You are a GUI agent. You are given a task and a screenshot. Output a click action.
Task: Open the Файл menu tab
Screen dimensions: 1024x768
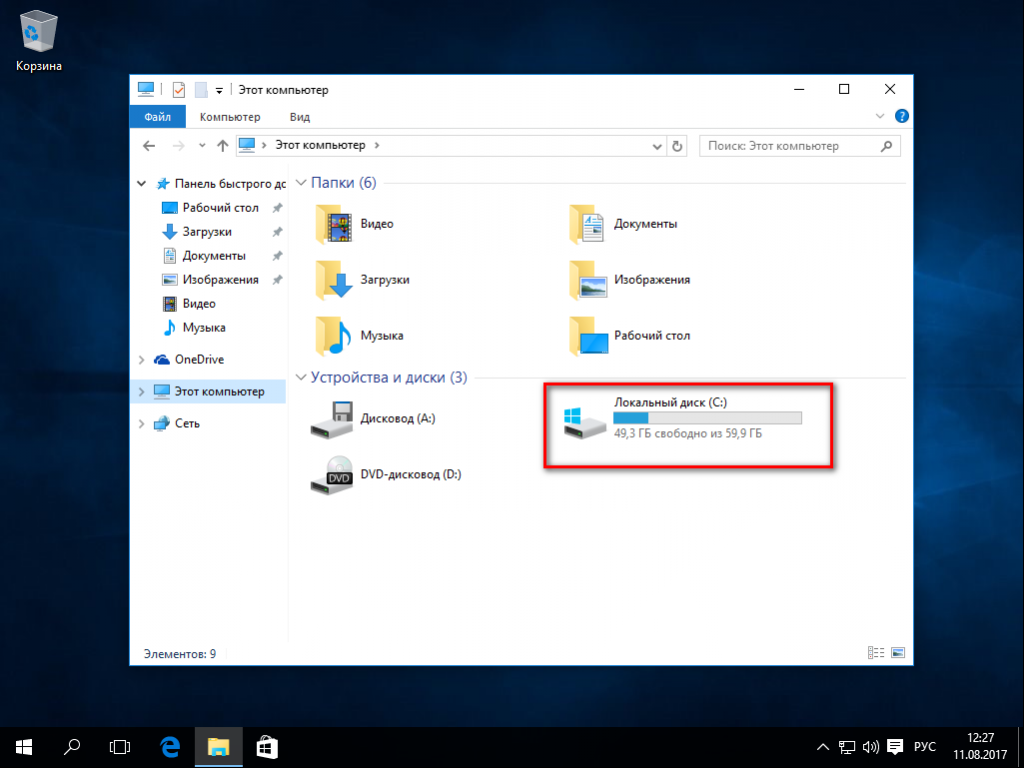157,117
